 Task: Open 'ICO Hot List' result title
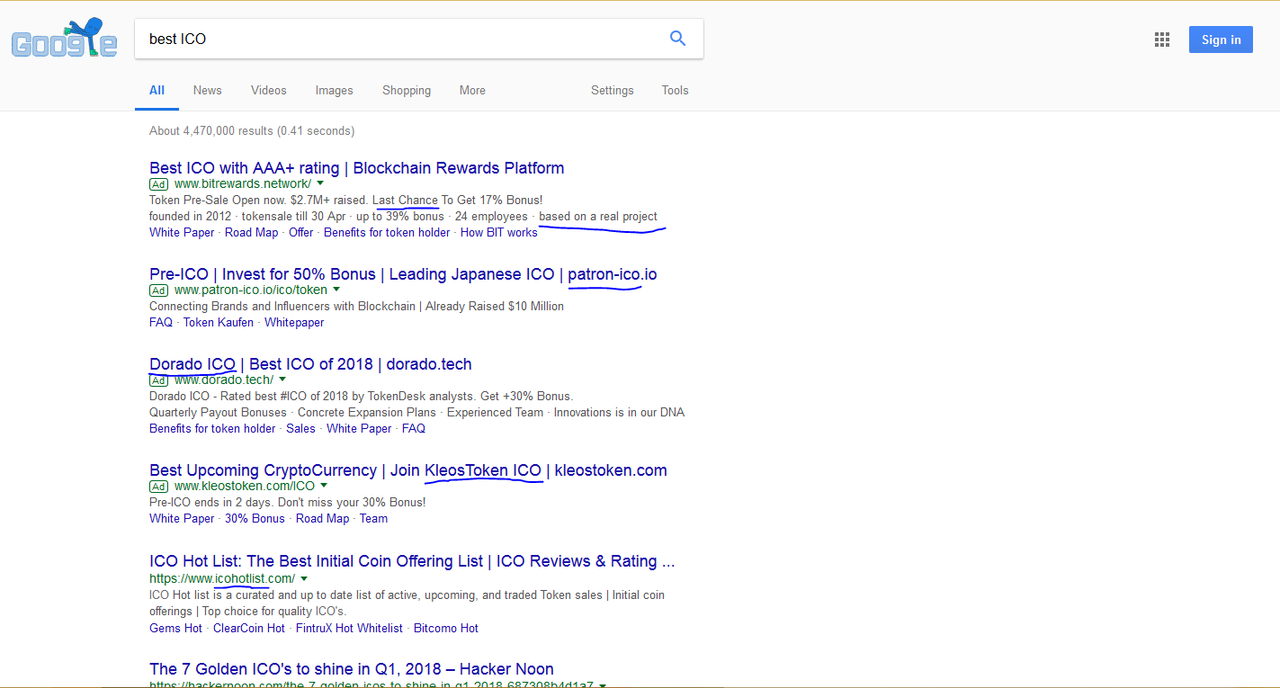412,561
